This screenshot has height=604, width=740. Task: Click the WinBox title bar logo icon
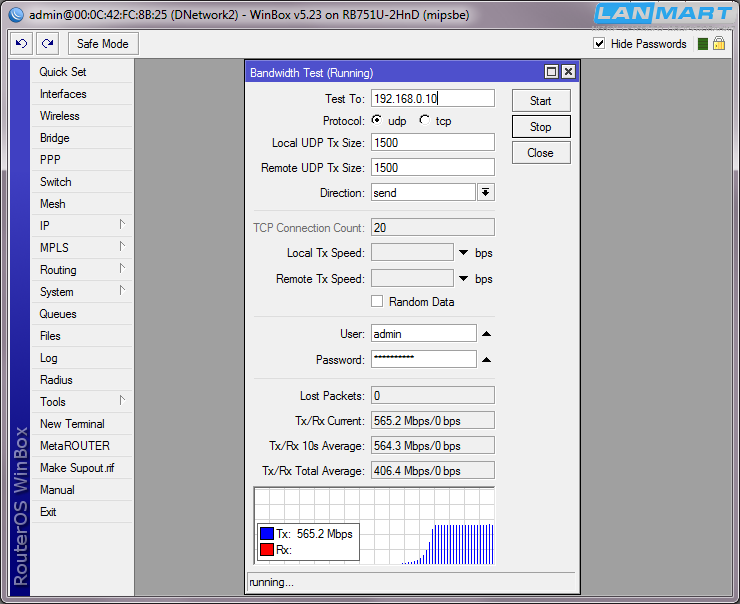point(17,15)
